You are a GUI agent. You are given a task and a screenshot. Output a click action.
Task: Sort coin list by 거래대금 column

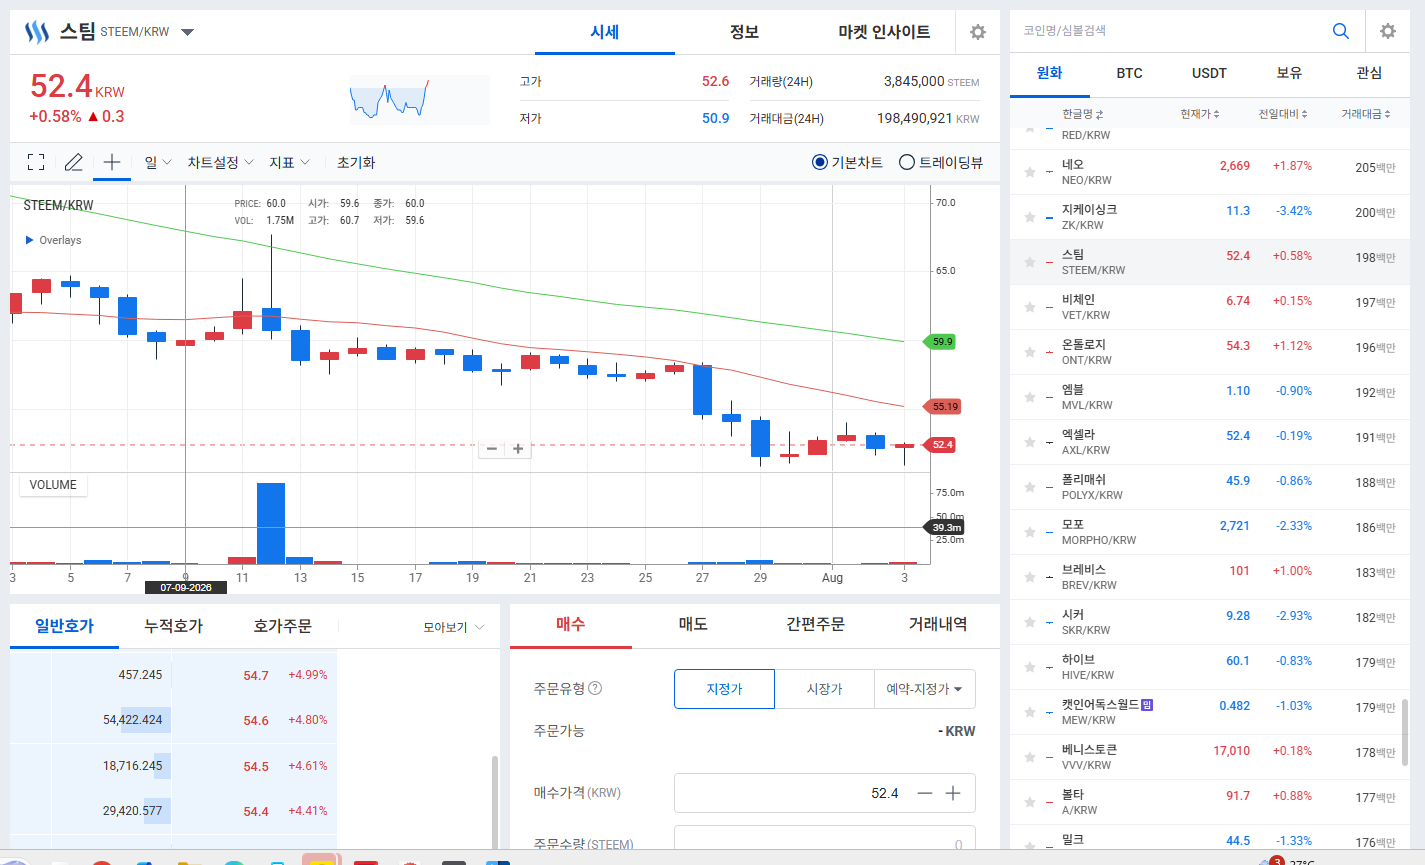click(x=1366, y=114)
